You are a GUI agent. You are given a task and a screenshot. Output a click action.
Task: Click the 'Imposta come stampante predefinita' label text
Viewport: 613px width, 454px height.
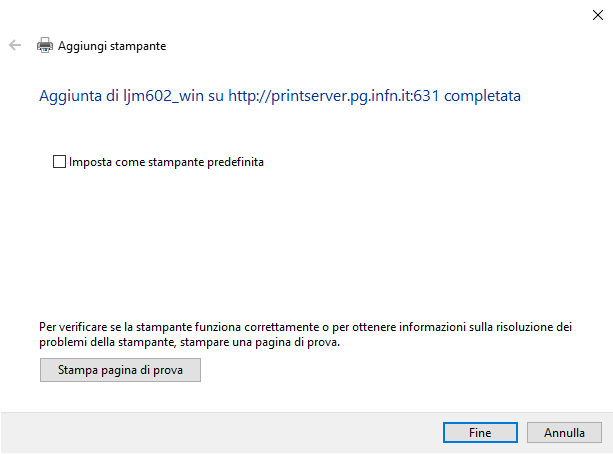pyautogui.click(x=166, y=162)
